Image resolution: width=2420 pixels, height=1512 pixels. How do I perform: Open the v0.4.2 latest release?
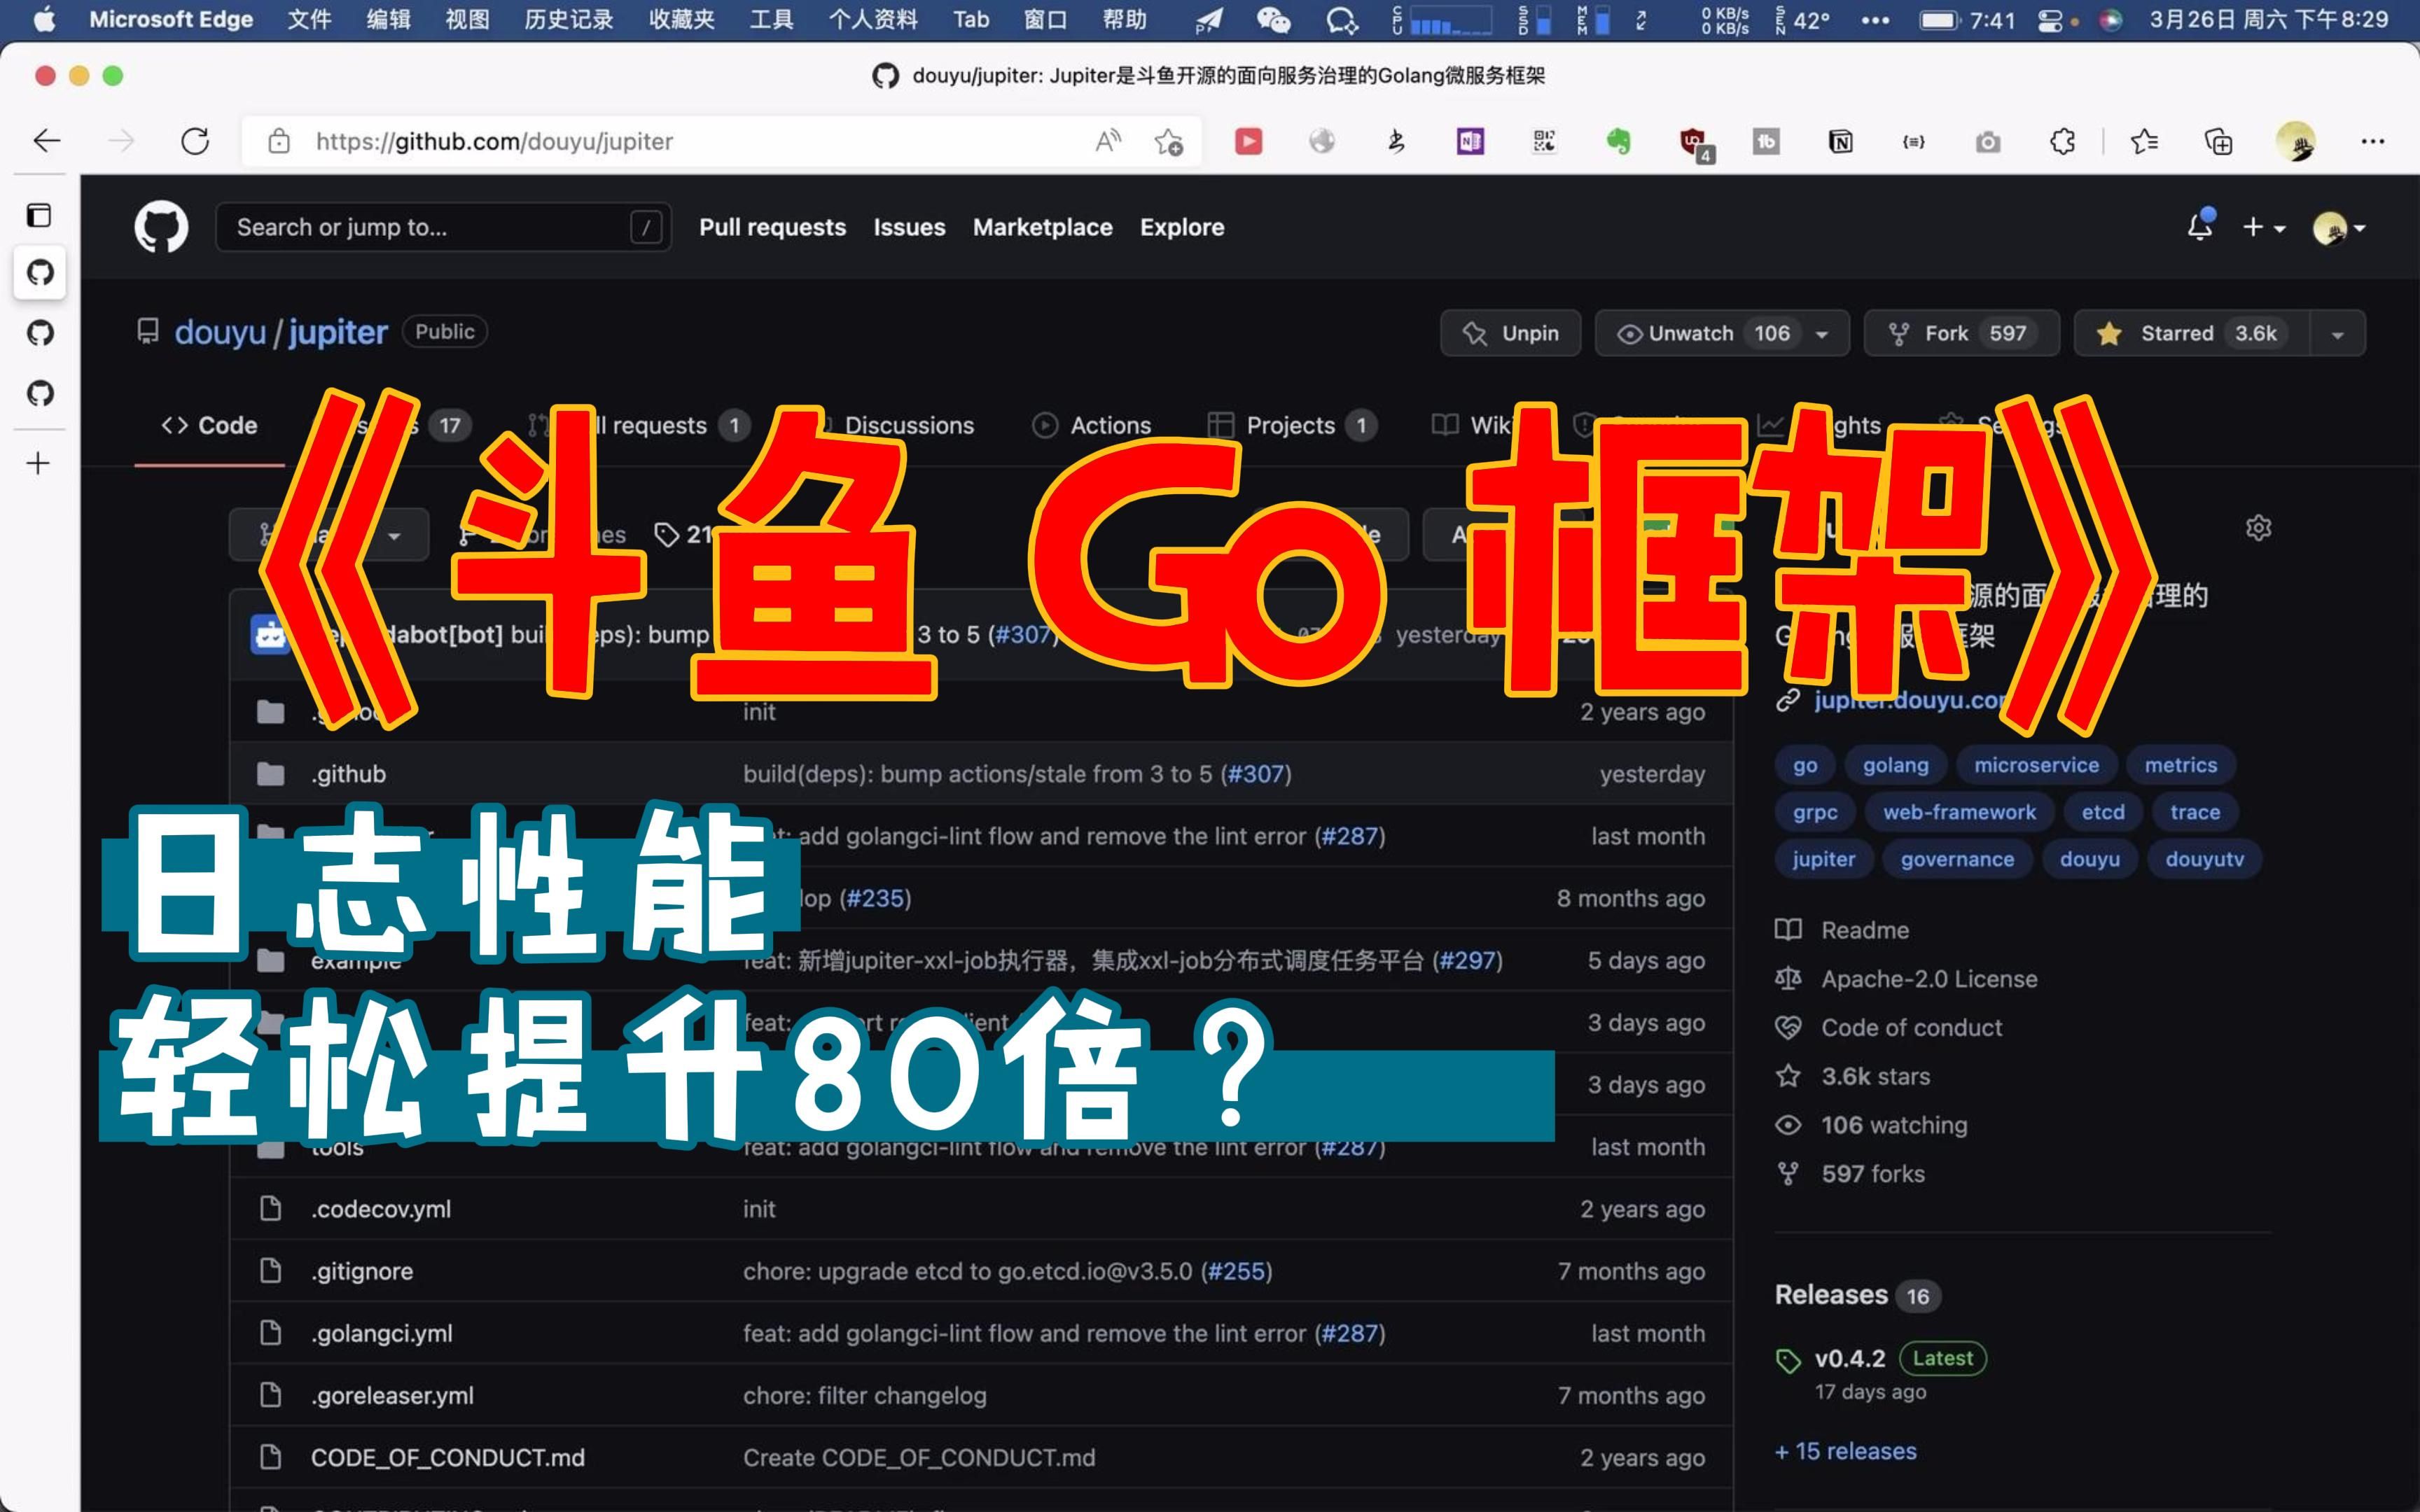(1850, 1359)
